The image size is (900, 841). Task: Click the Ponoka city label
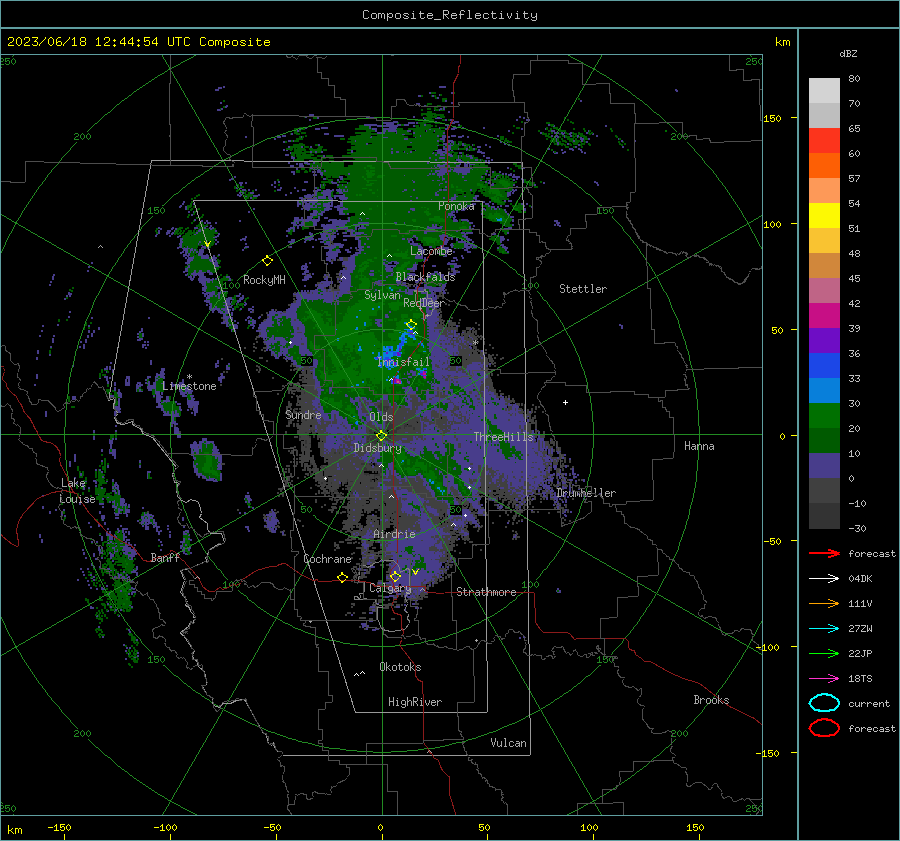click(456, 206)
